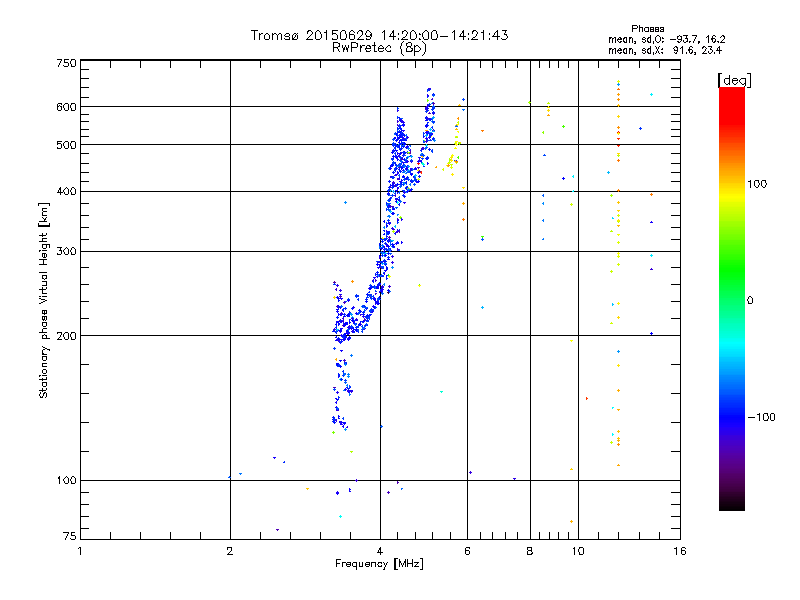Click the x-axis tick label '8'

pos(530,551)
